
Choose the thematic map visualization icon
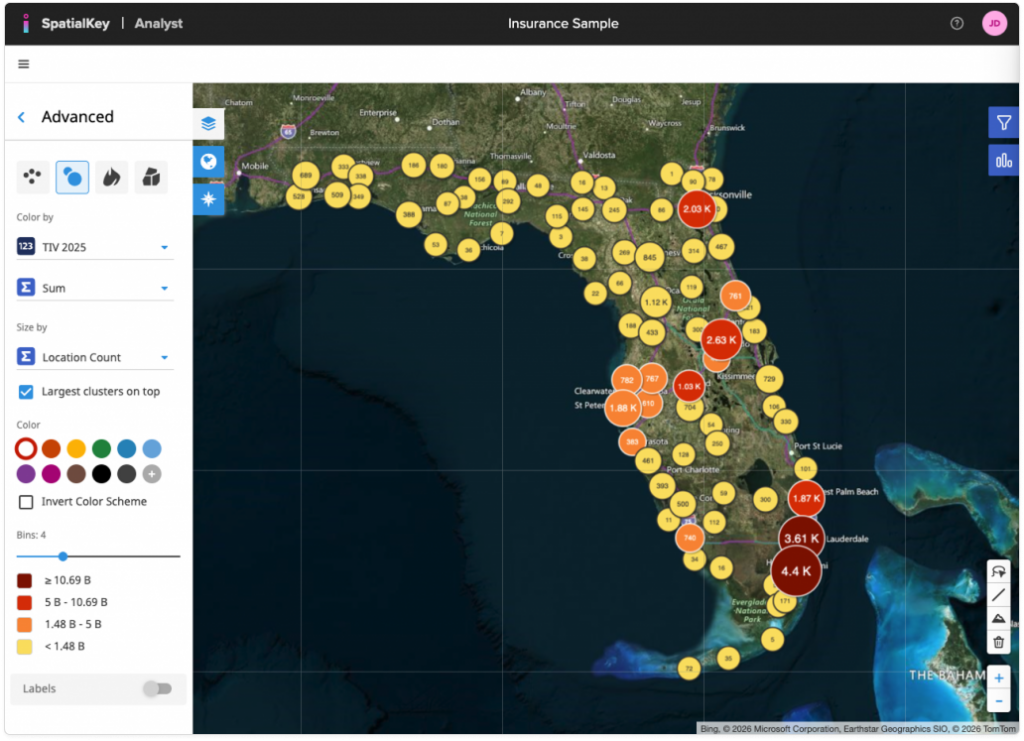point(152,177)
